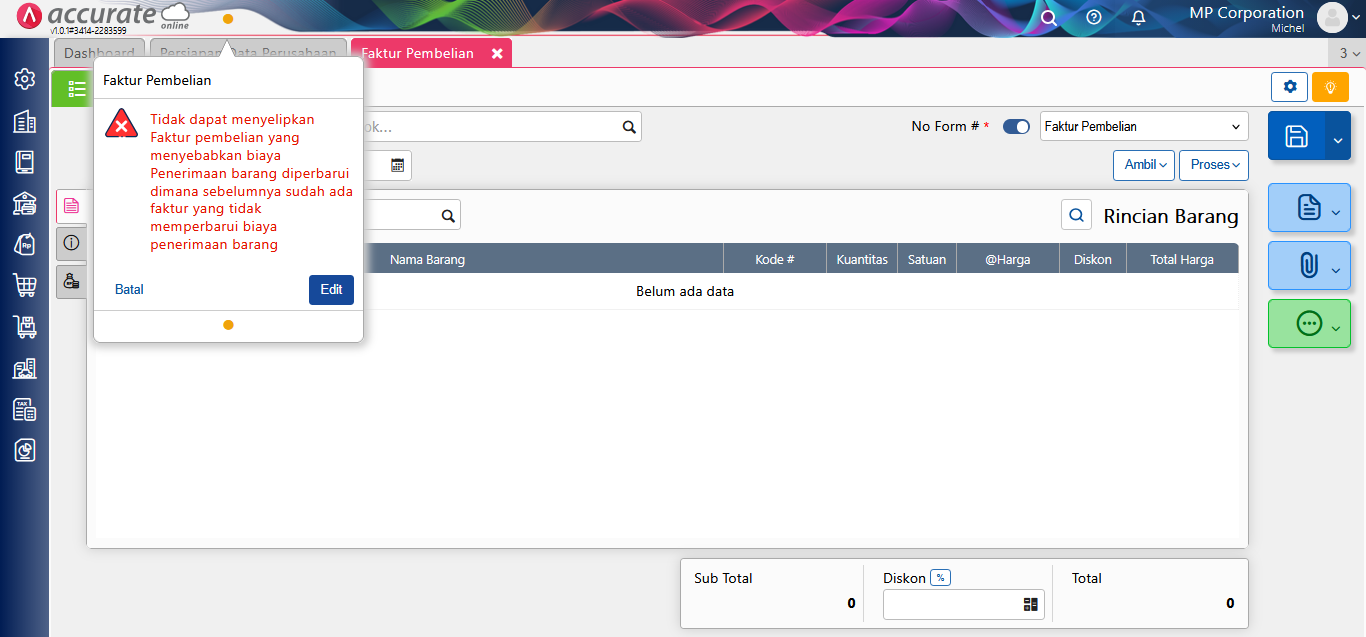Click the vendor search field magnifier icon
1366x637 pixels.
[629, 127]
